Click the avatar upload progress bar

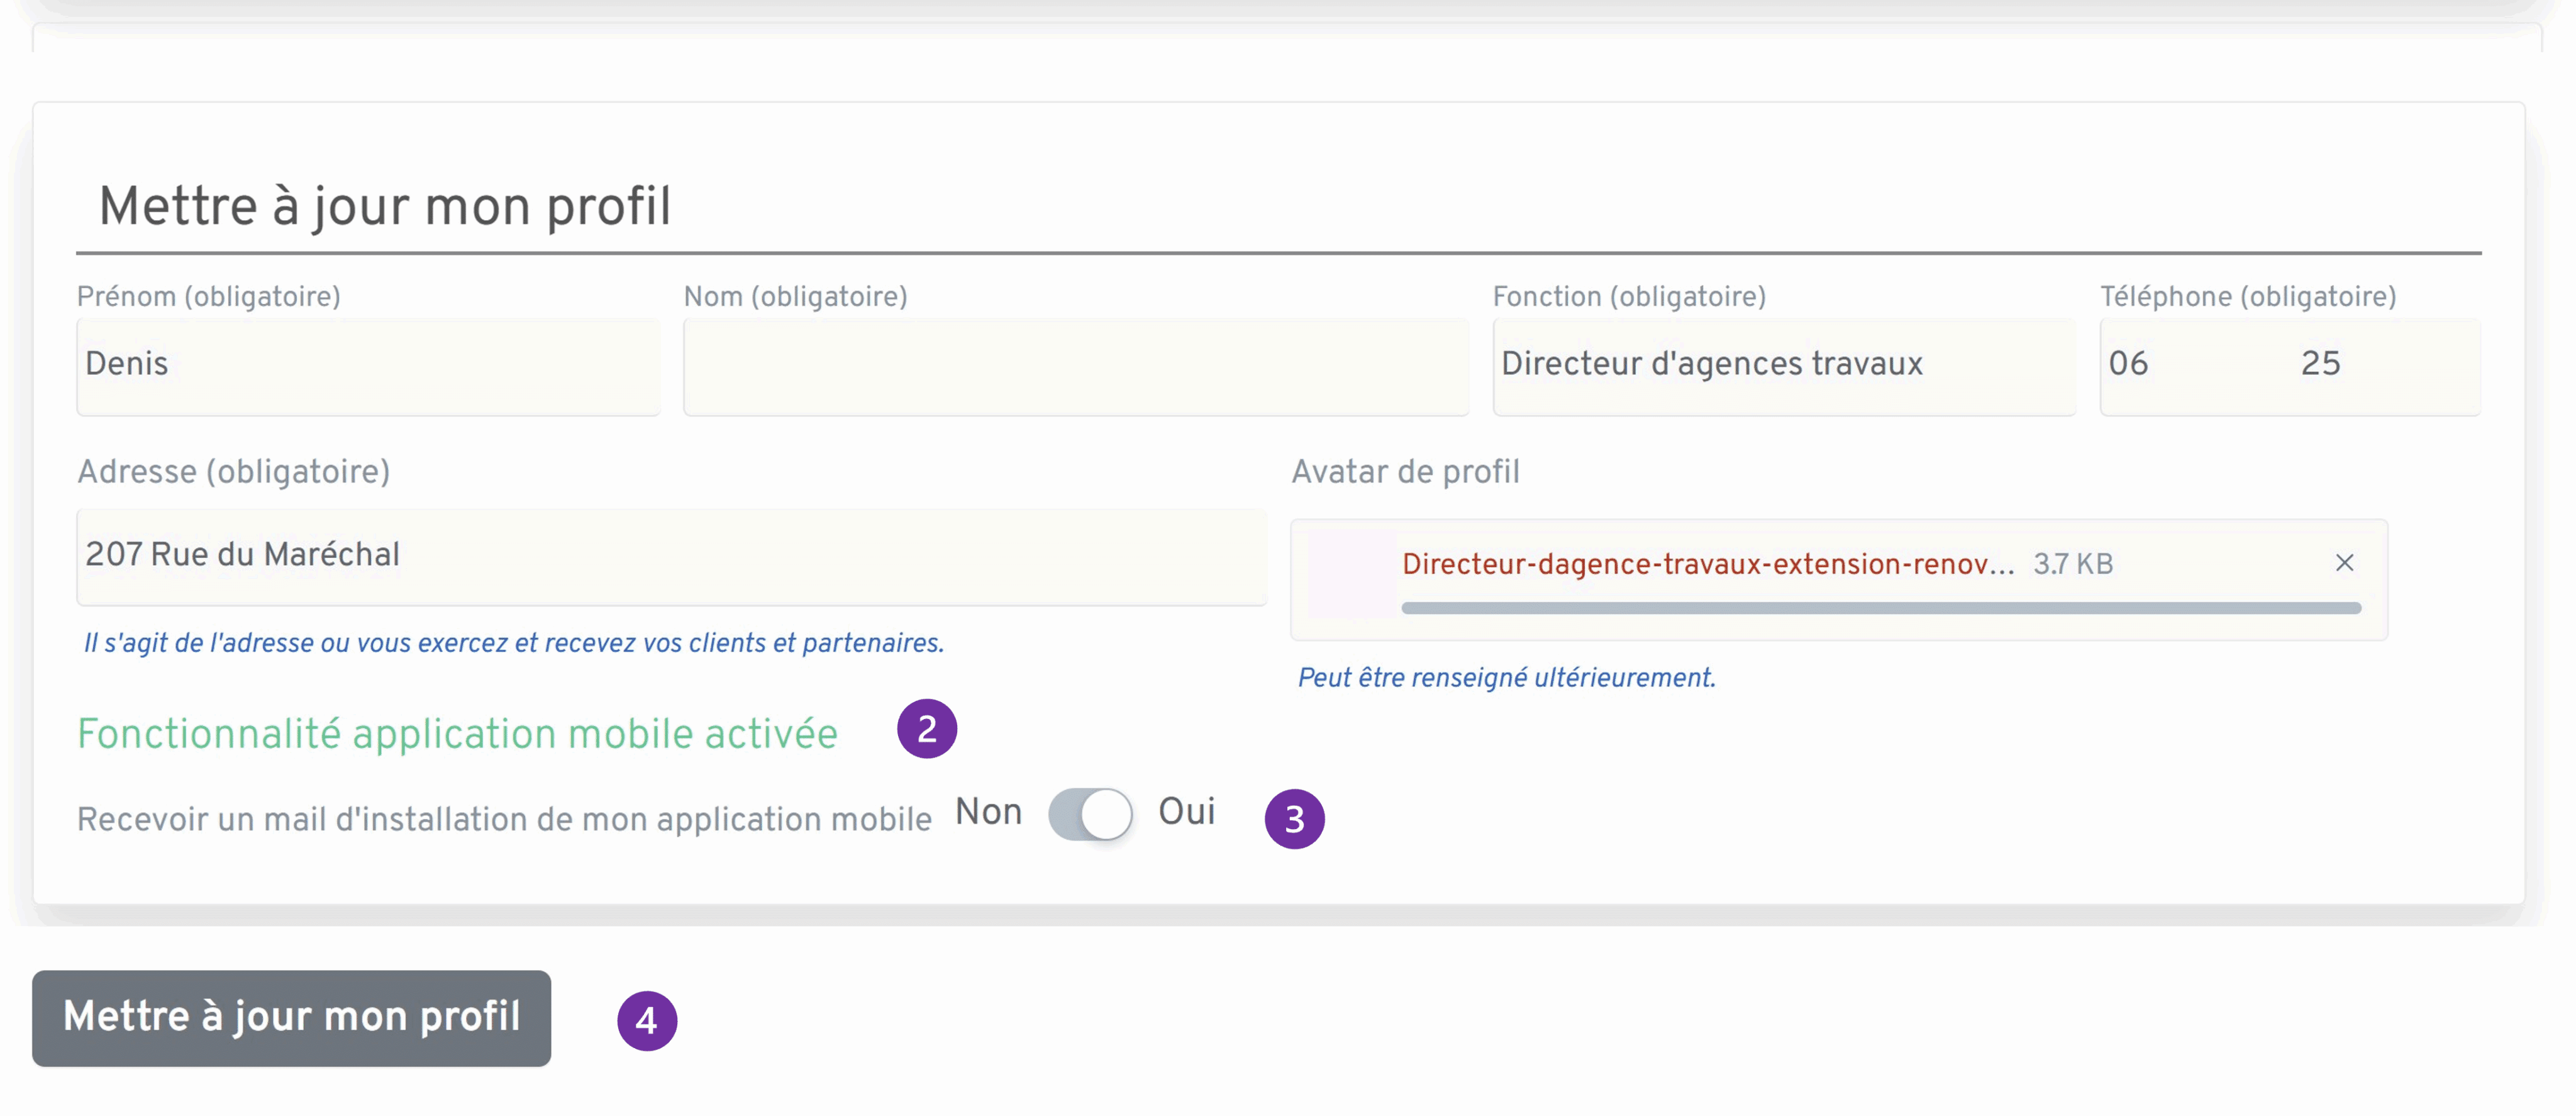coord(1880,608)
